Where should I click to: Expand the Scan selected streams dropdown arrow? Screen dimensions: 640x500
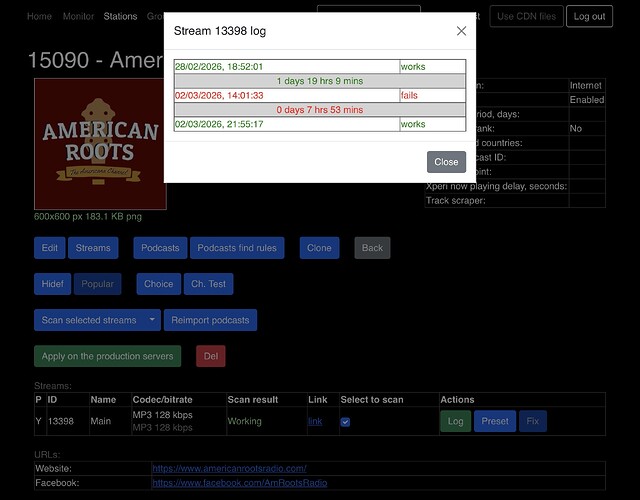pos(152,320)
